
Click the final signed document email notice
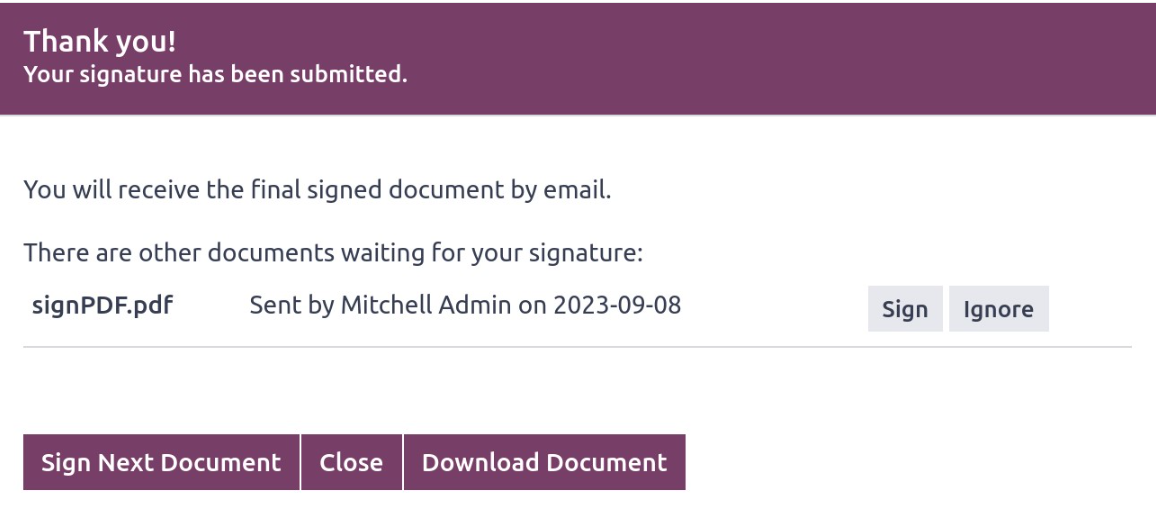click(x=317, y=189)
